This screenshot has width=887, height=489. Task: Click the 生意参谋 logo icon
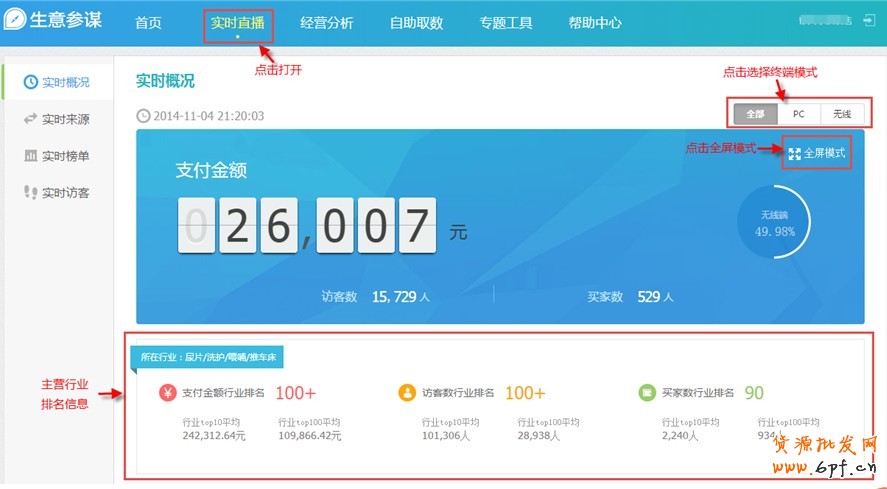click(16, 21)
